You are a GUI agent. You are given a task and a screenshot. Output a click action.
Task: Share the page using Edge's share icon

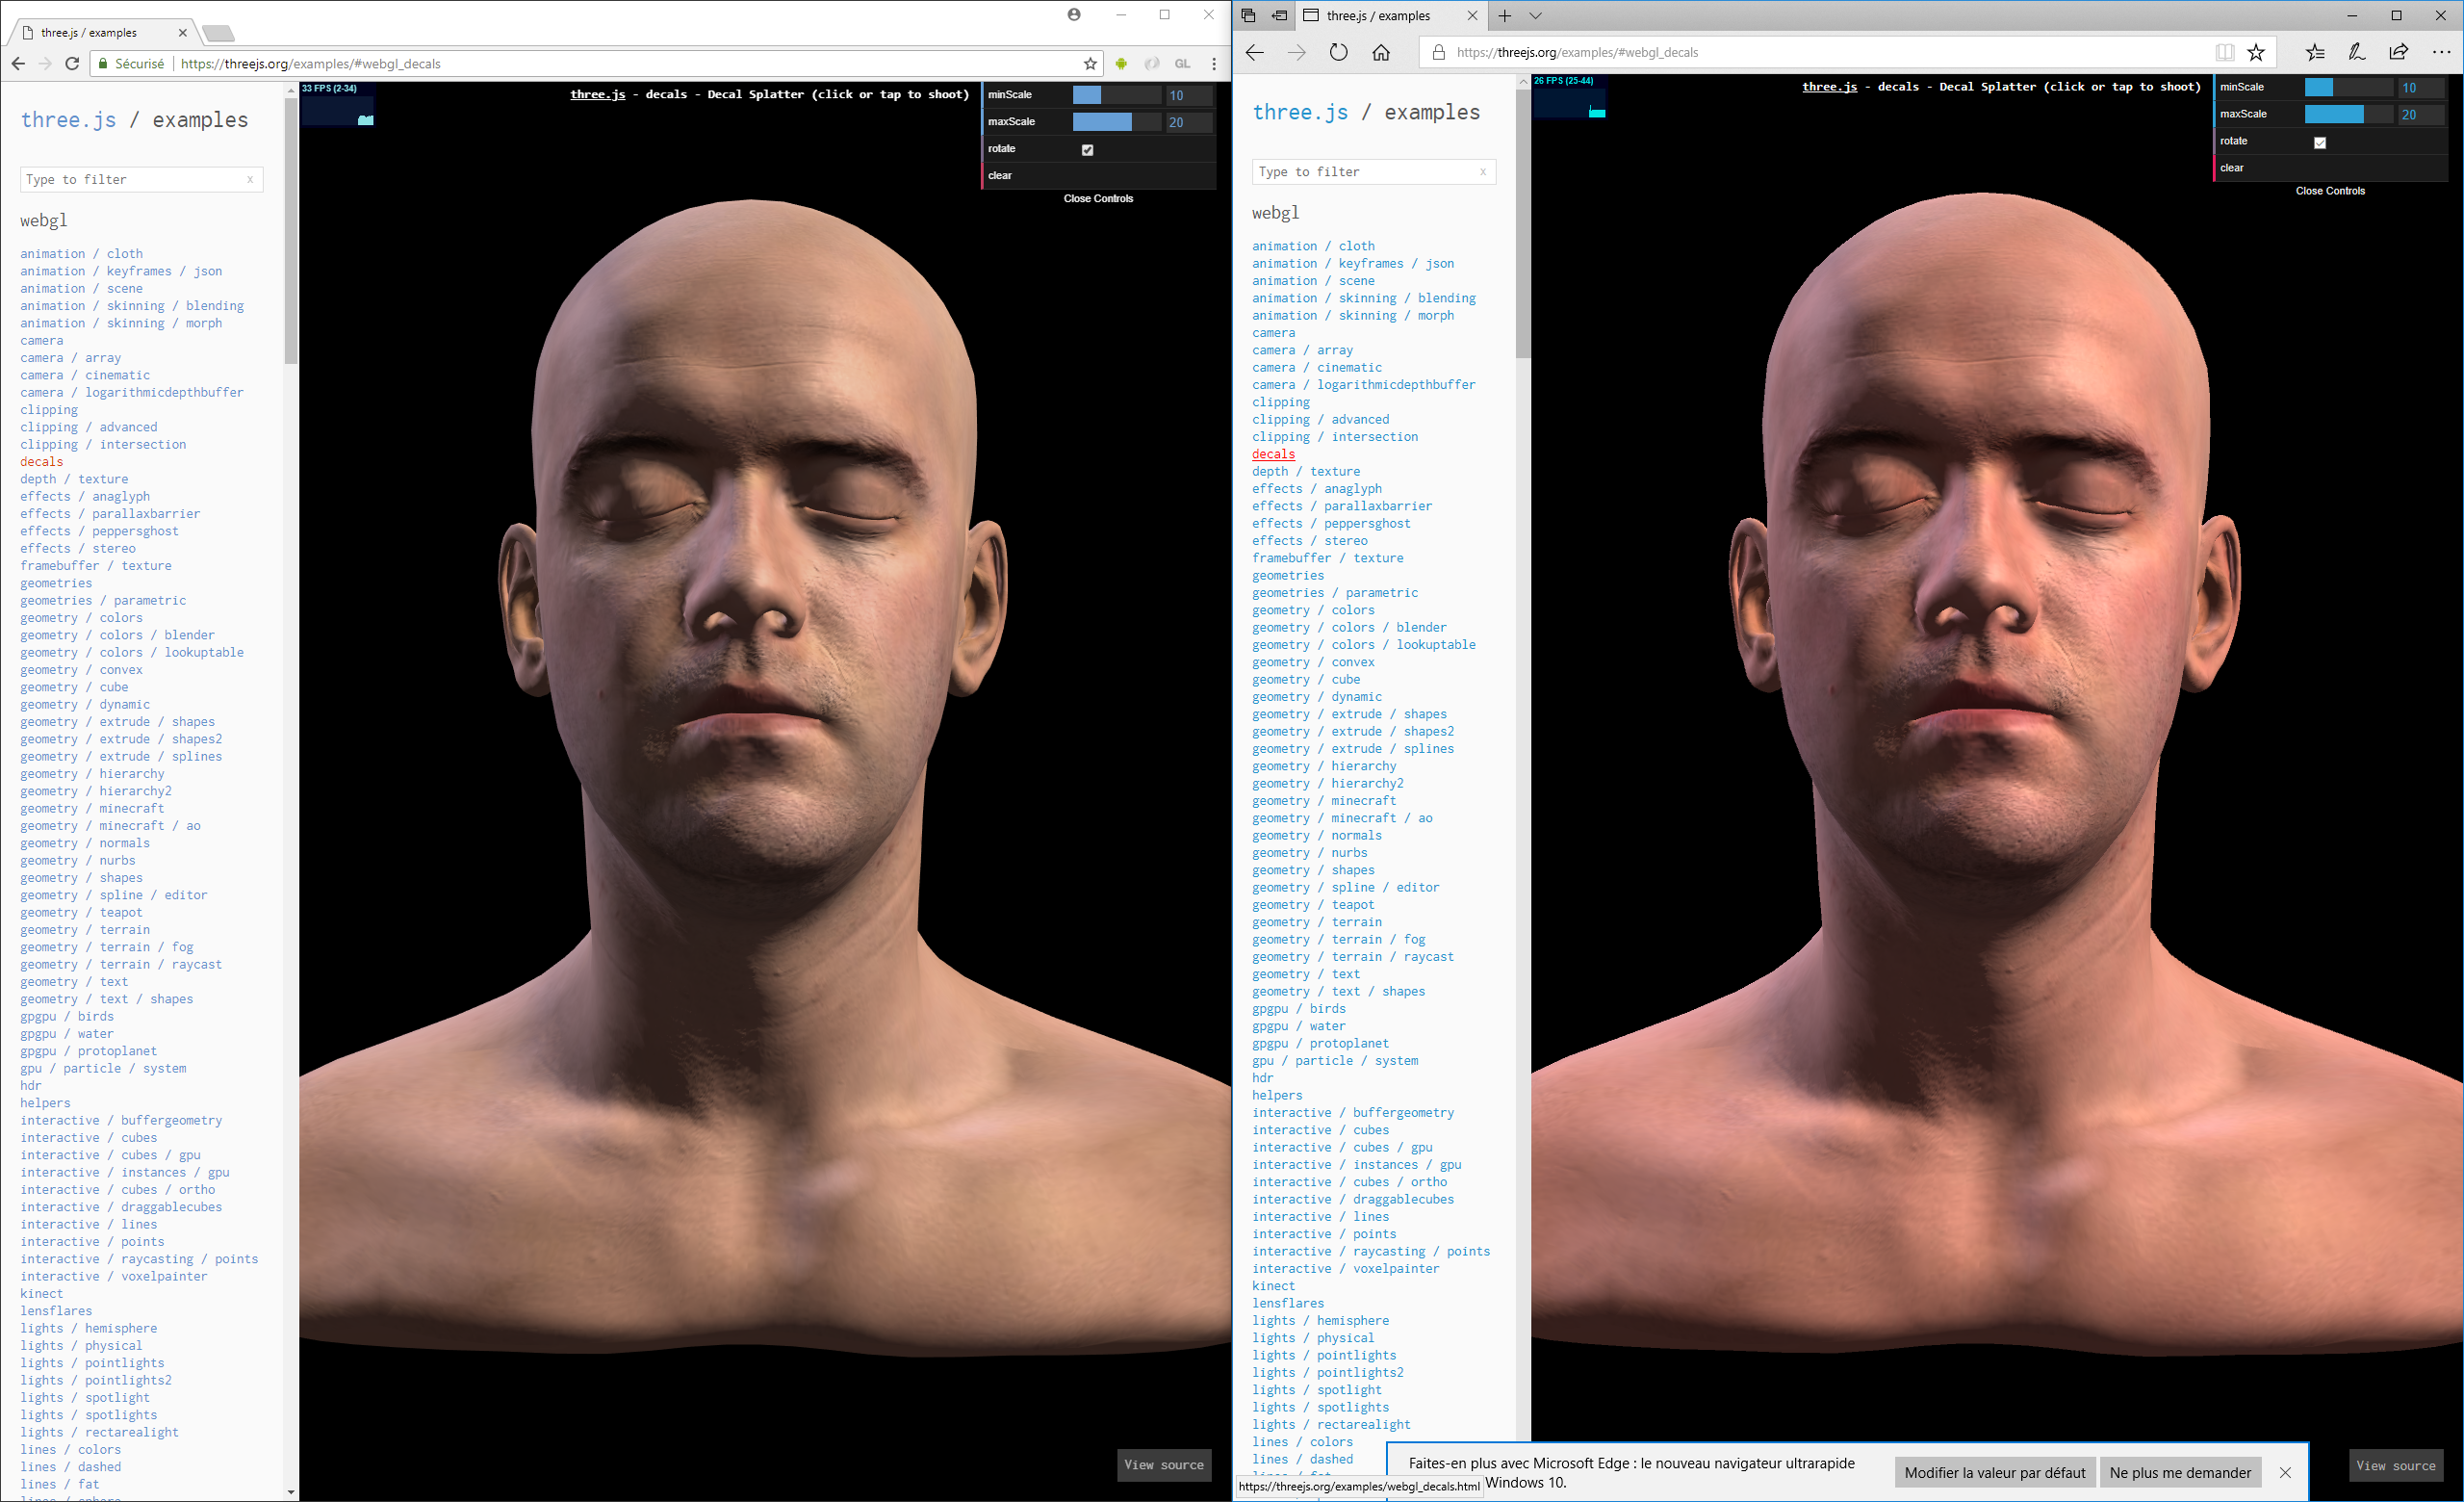tap(2397, 52)
